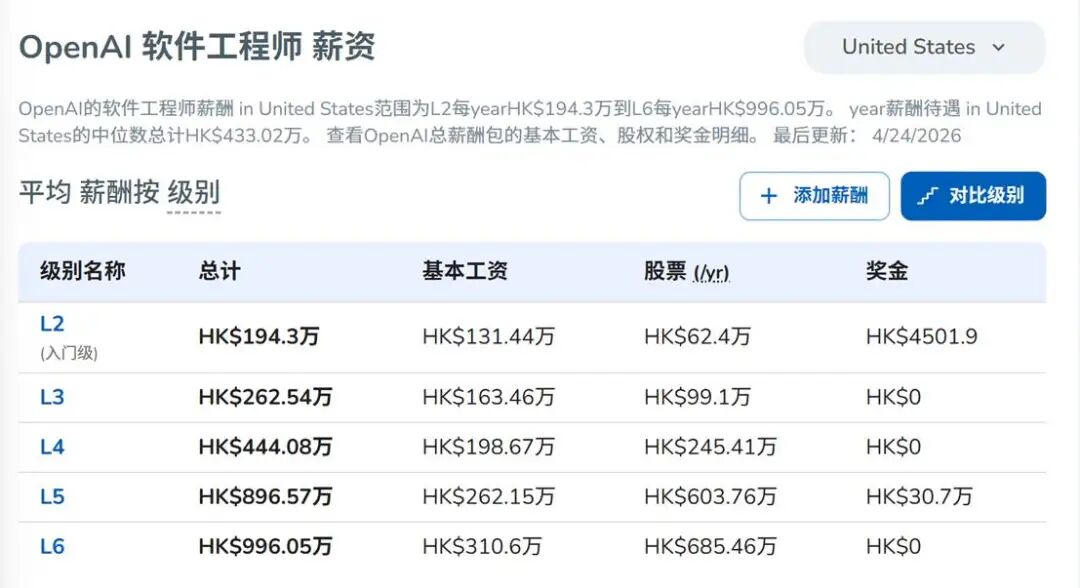Open the L5 level link

(52, 497)
